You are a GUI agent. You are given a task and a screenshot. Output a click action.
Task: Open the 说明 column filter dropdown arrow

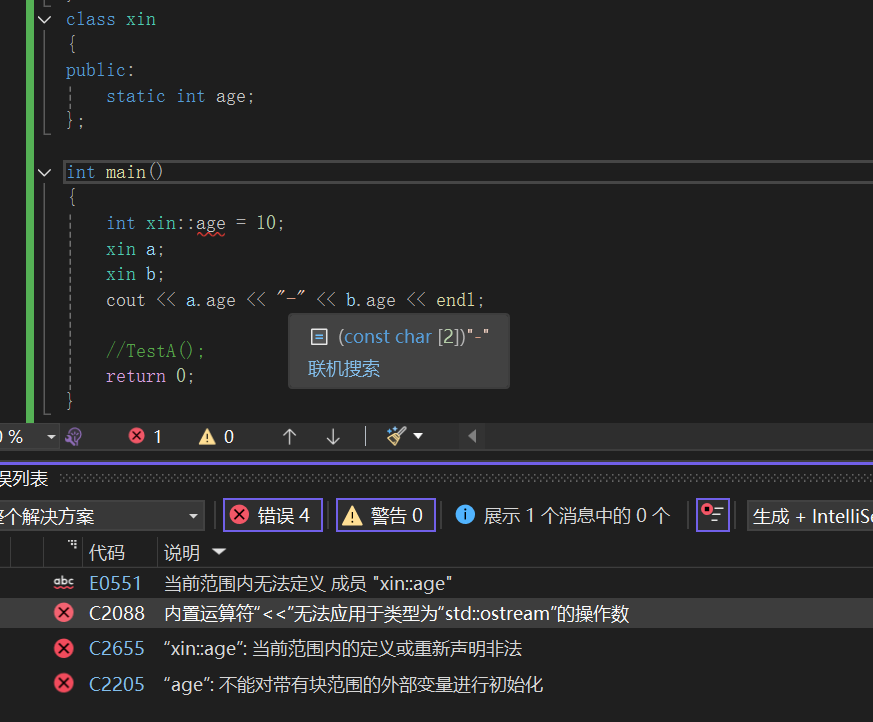219,551
